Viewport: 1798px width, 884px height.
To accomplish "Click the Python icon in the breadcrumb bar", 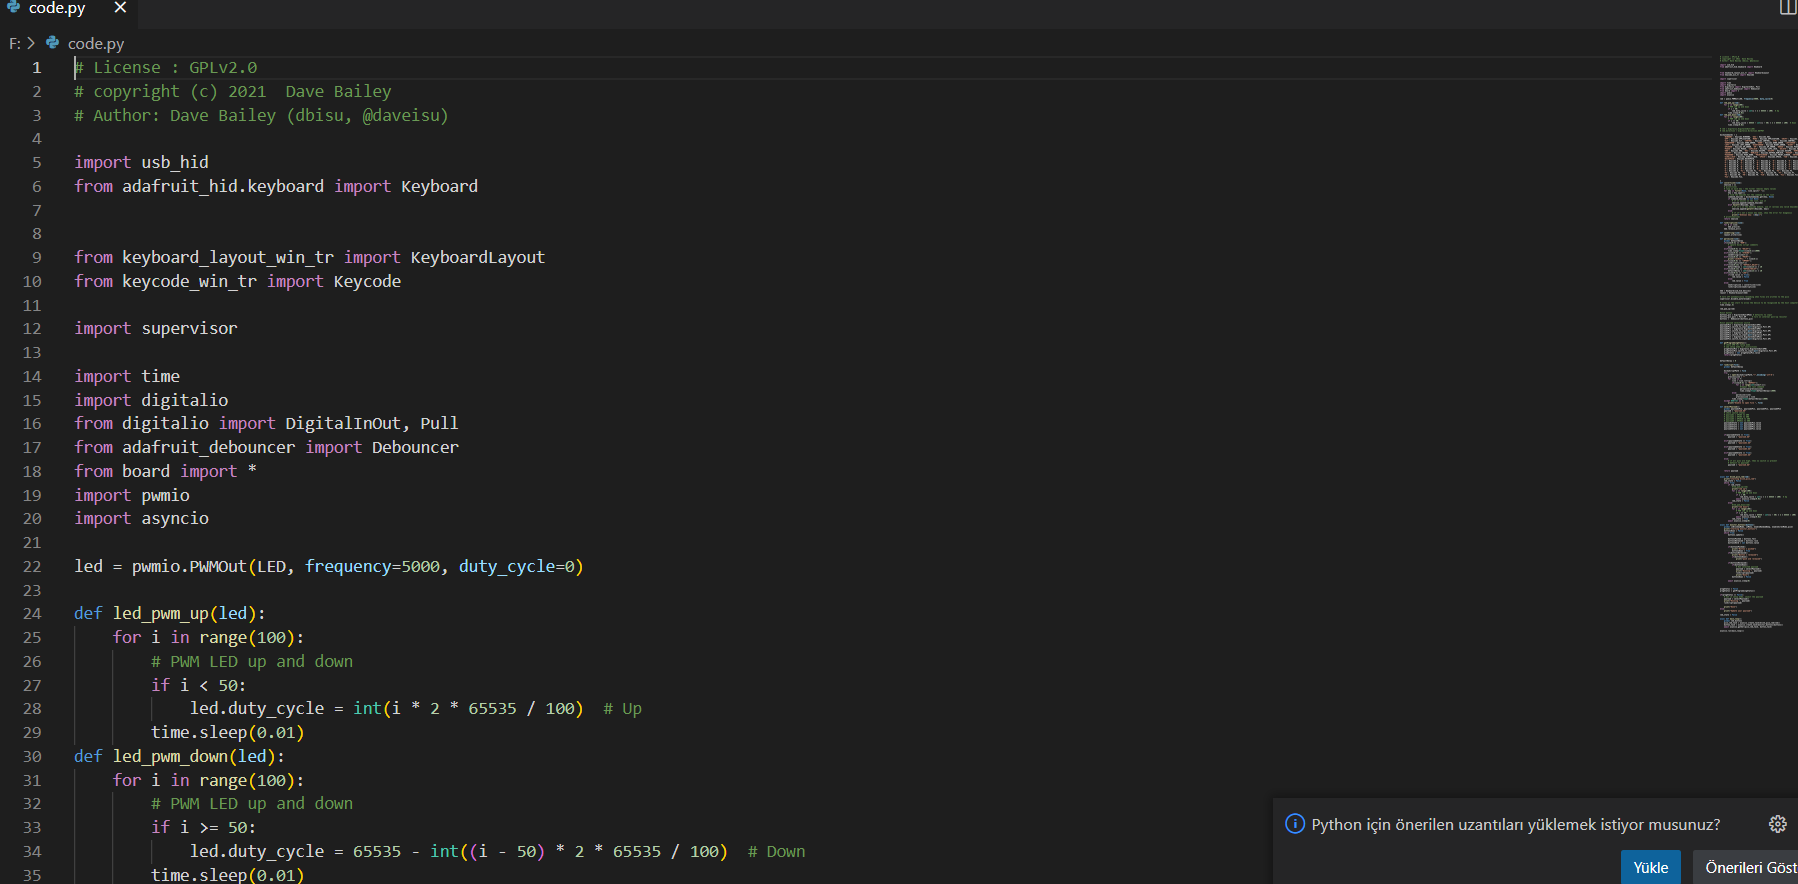I will 53,43.
